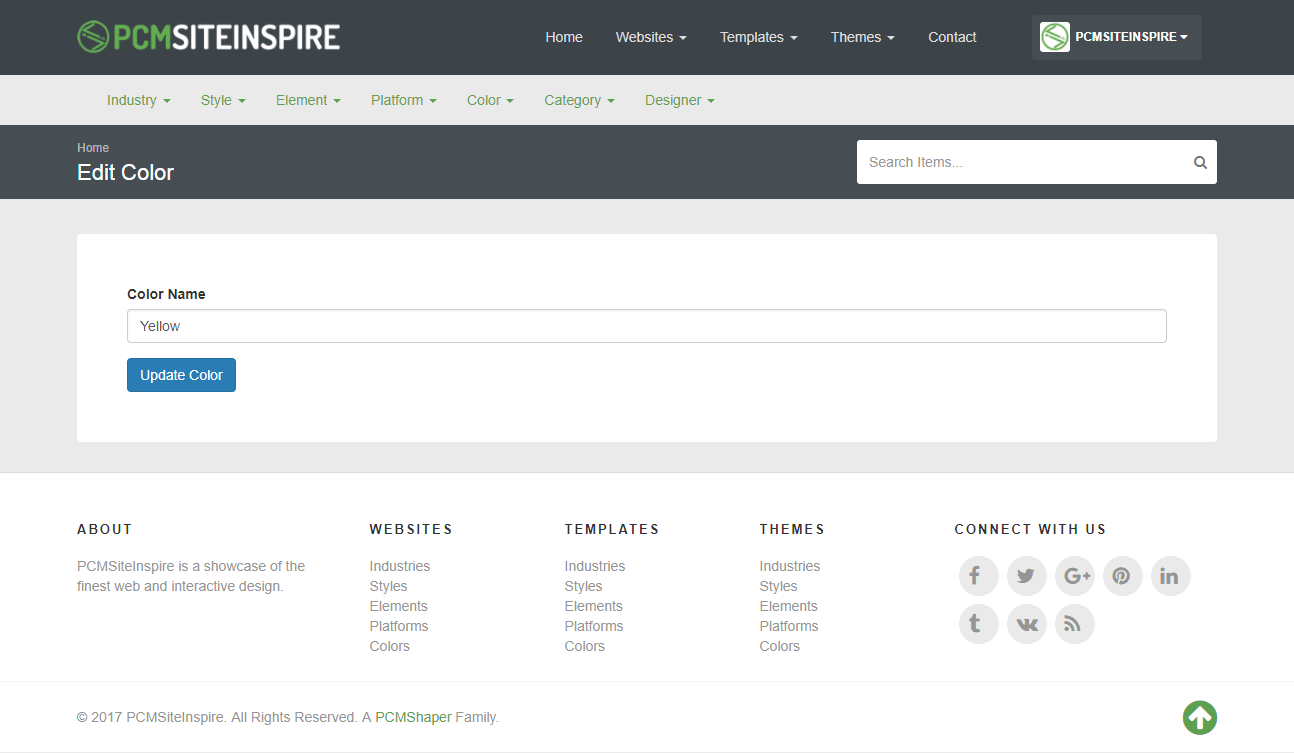Open the Themes dropdown in navbar
1294x753 pixels.
[862, 37]
